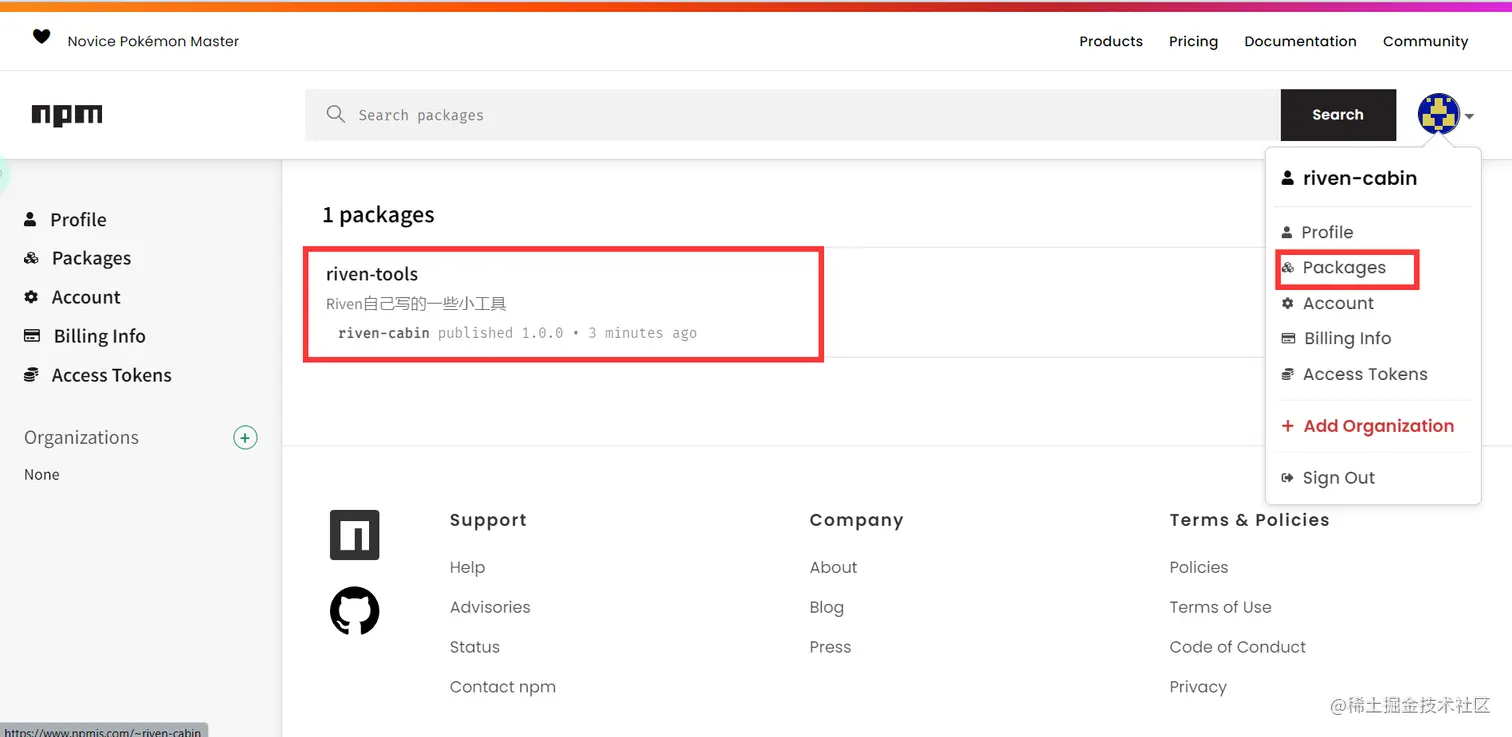Click dropdown menu Packages boxes icon
1512x737 pixels.
tap(1288, 267)
